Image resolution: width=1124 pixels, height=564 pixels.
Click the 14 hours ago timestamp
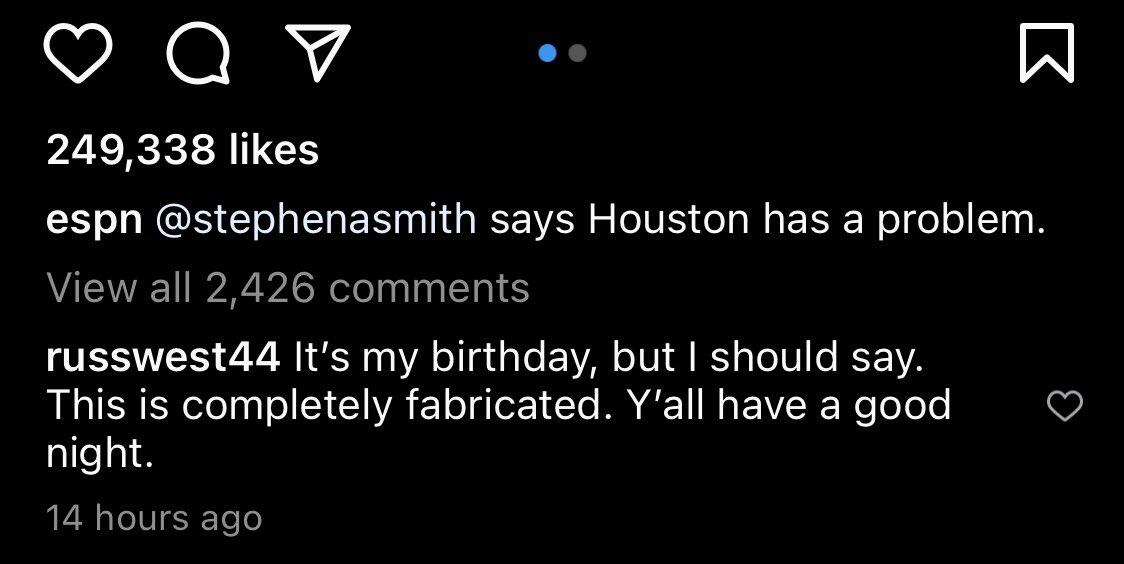pyautogui.click(x=154, y=519)
